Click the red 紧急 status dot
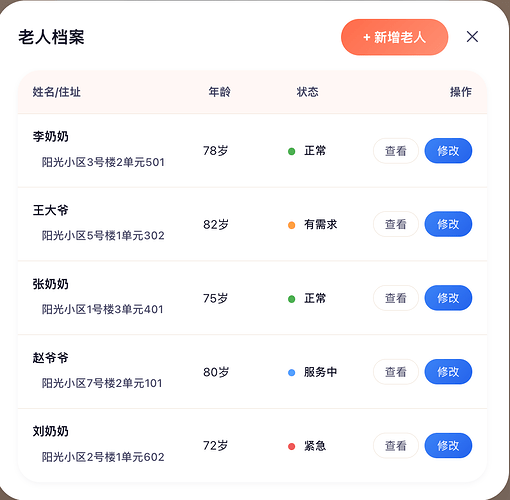This screenshot has width=510, height=500. [x=291, y=446]
